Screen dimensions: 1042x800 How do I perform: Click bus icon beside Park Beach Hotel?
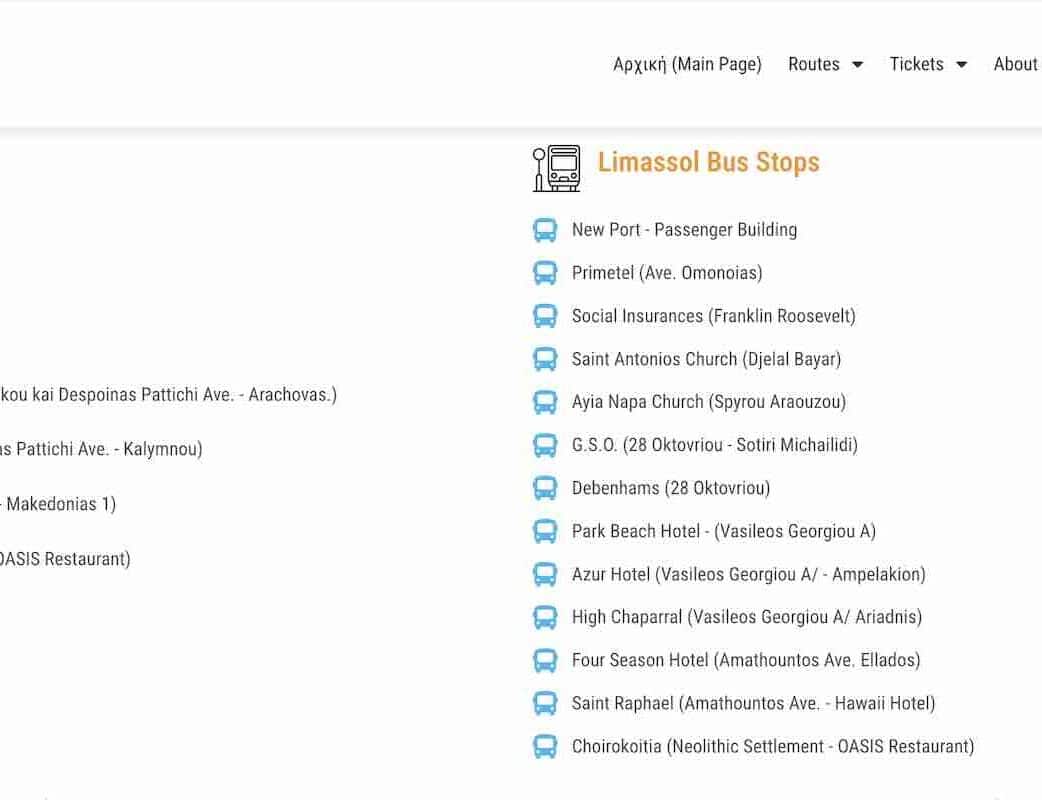[x=545, y=531]
